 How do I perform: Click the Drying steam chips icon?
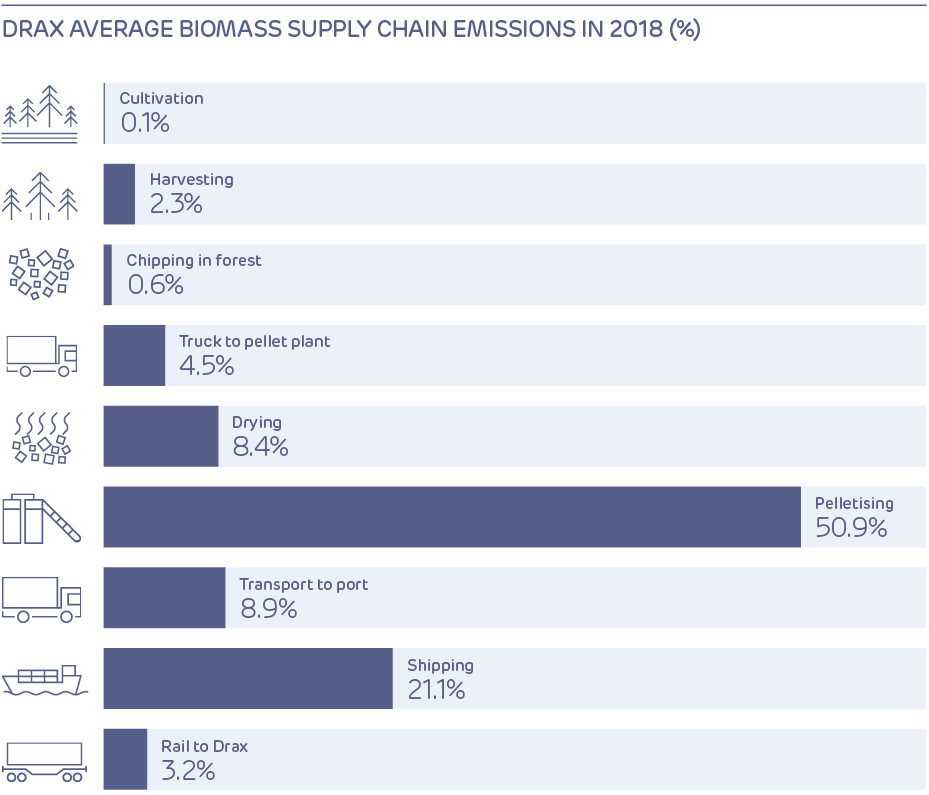41,437
